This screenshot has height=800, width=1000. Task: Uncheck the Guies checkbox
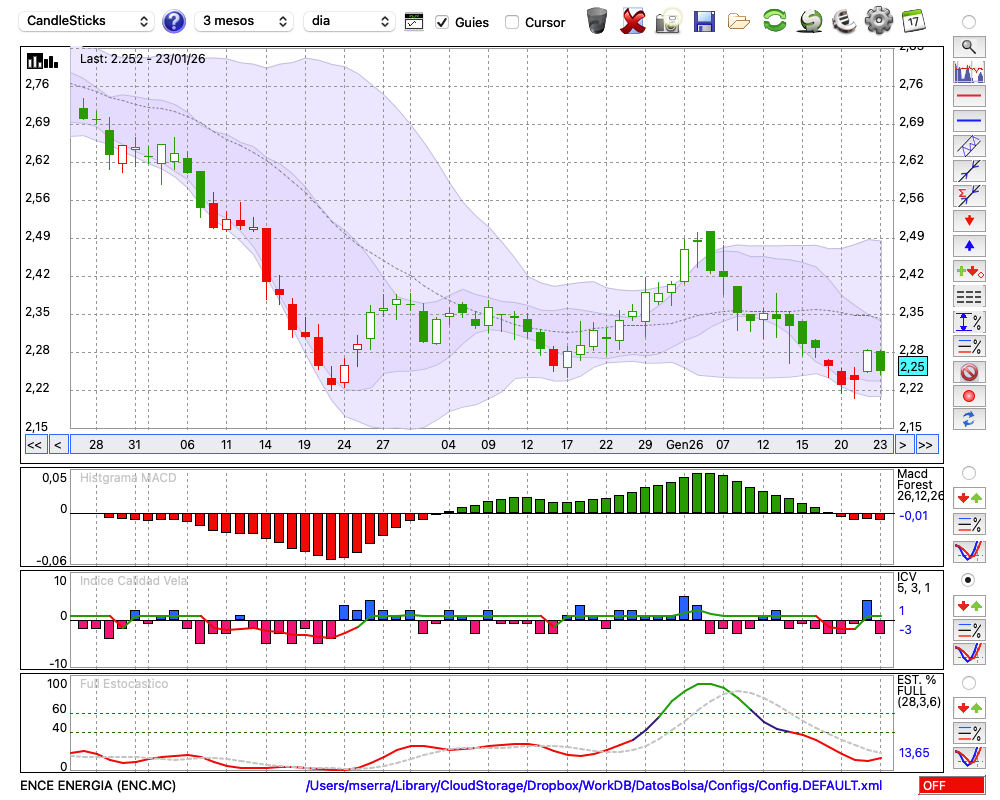(442, 22)
